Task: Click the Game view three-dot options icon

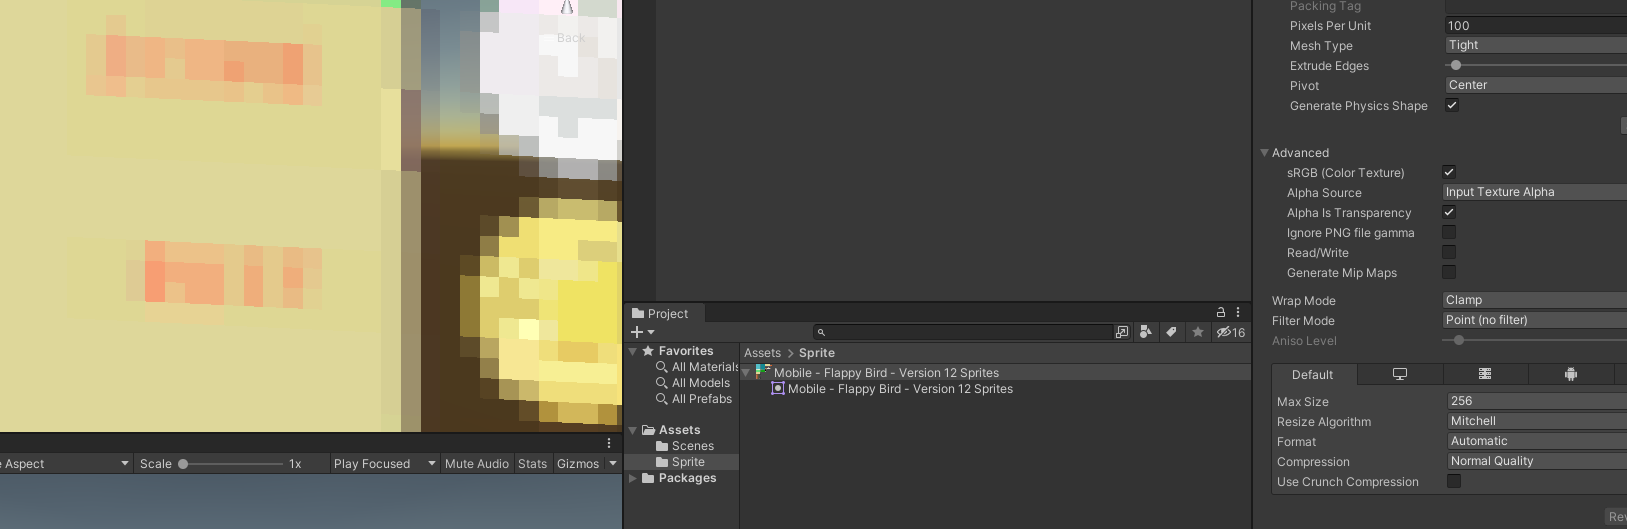Action: click(609, 443)
